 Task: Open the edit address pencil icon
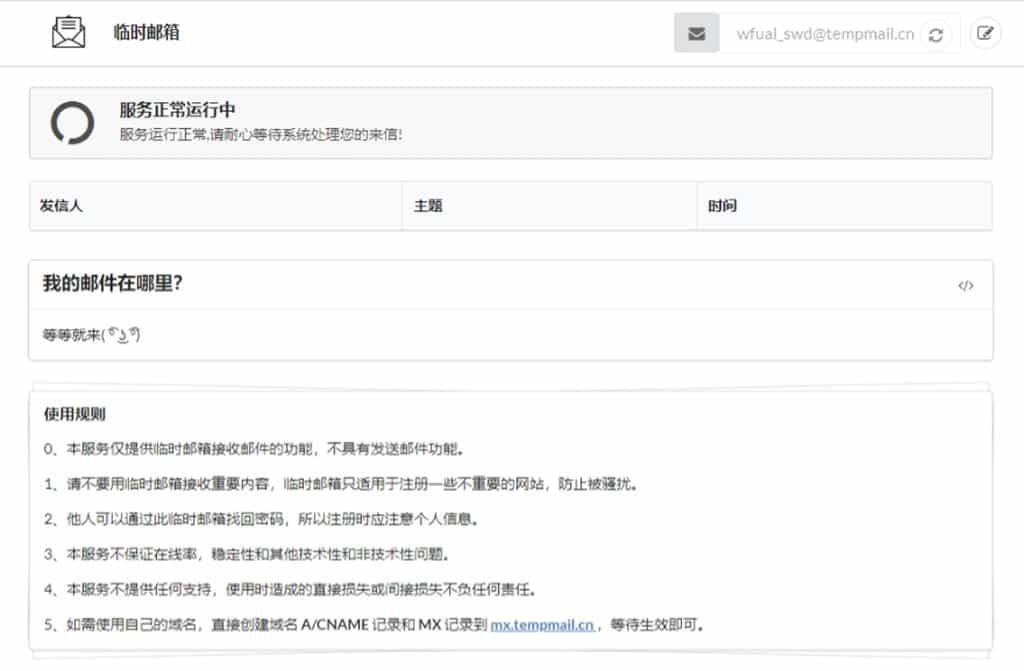(985, 33)
